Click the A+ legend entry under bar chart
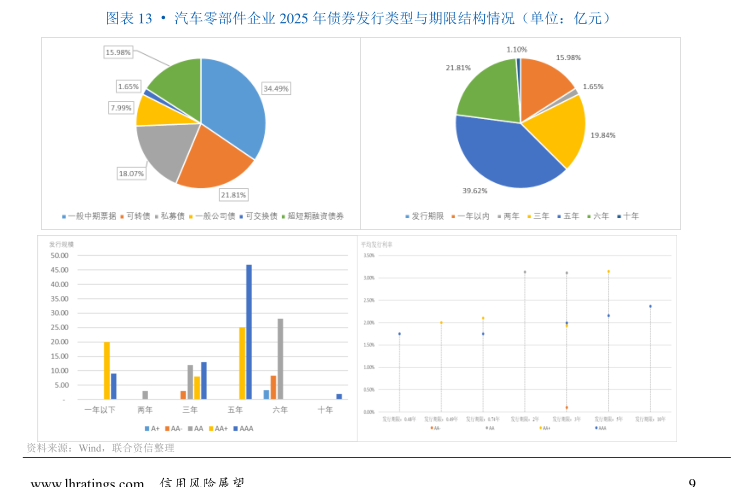Screen dimensions: 732x487 (155, 428)
